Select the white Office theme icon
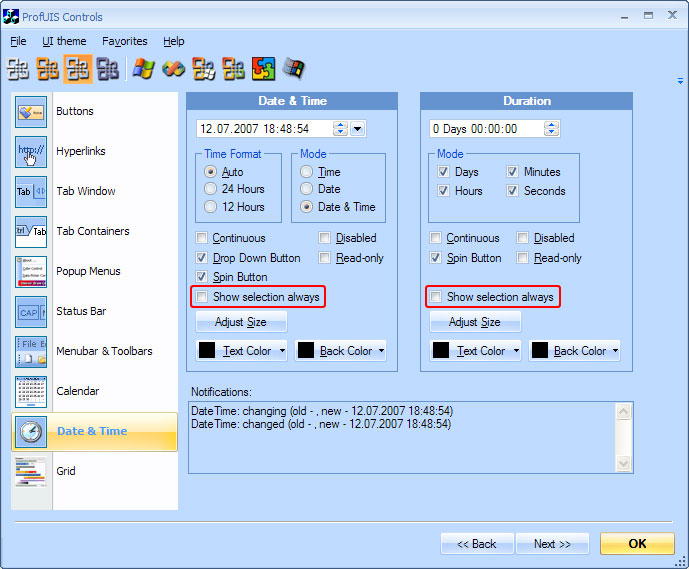Image resolution: width=689 pixels, height=569 pixels. coord(18,69)
